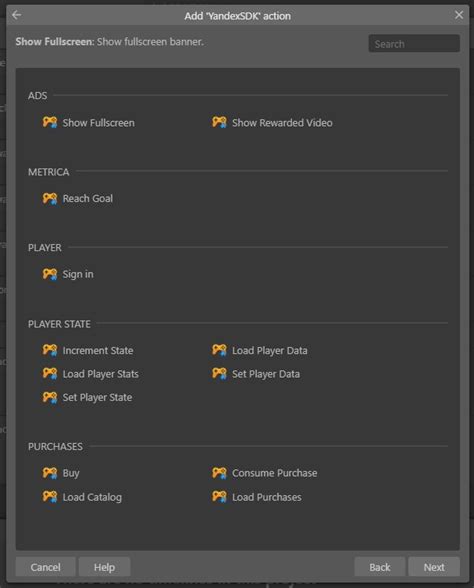Click the Back button
The height and width of the screenshot is (588, 474).
pyautogui.click(x=380, y=567)
